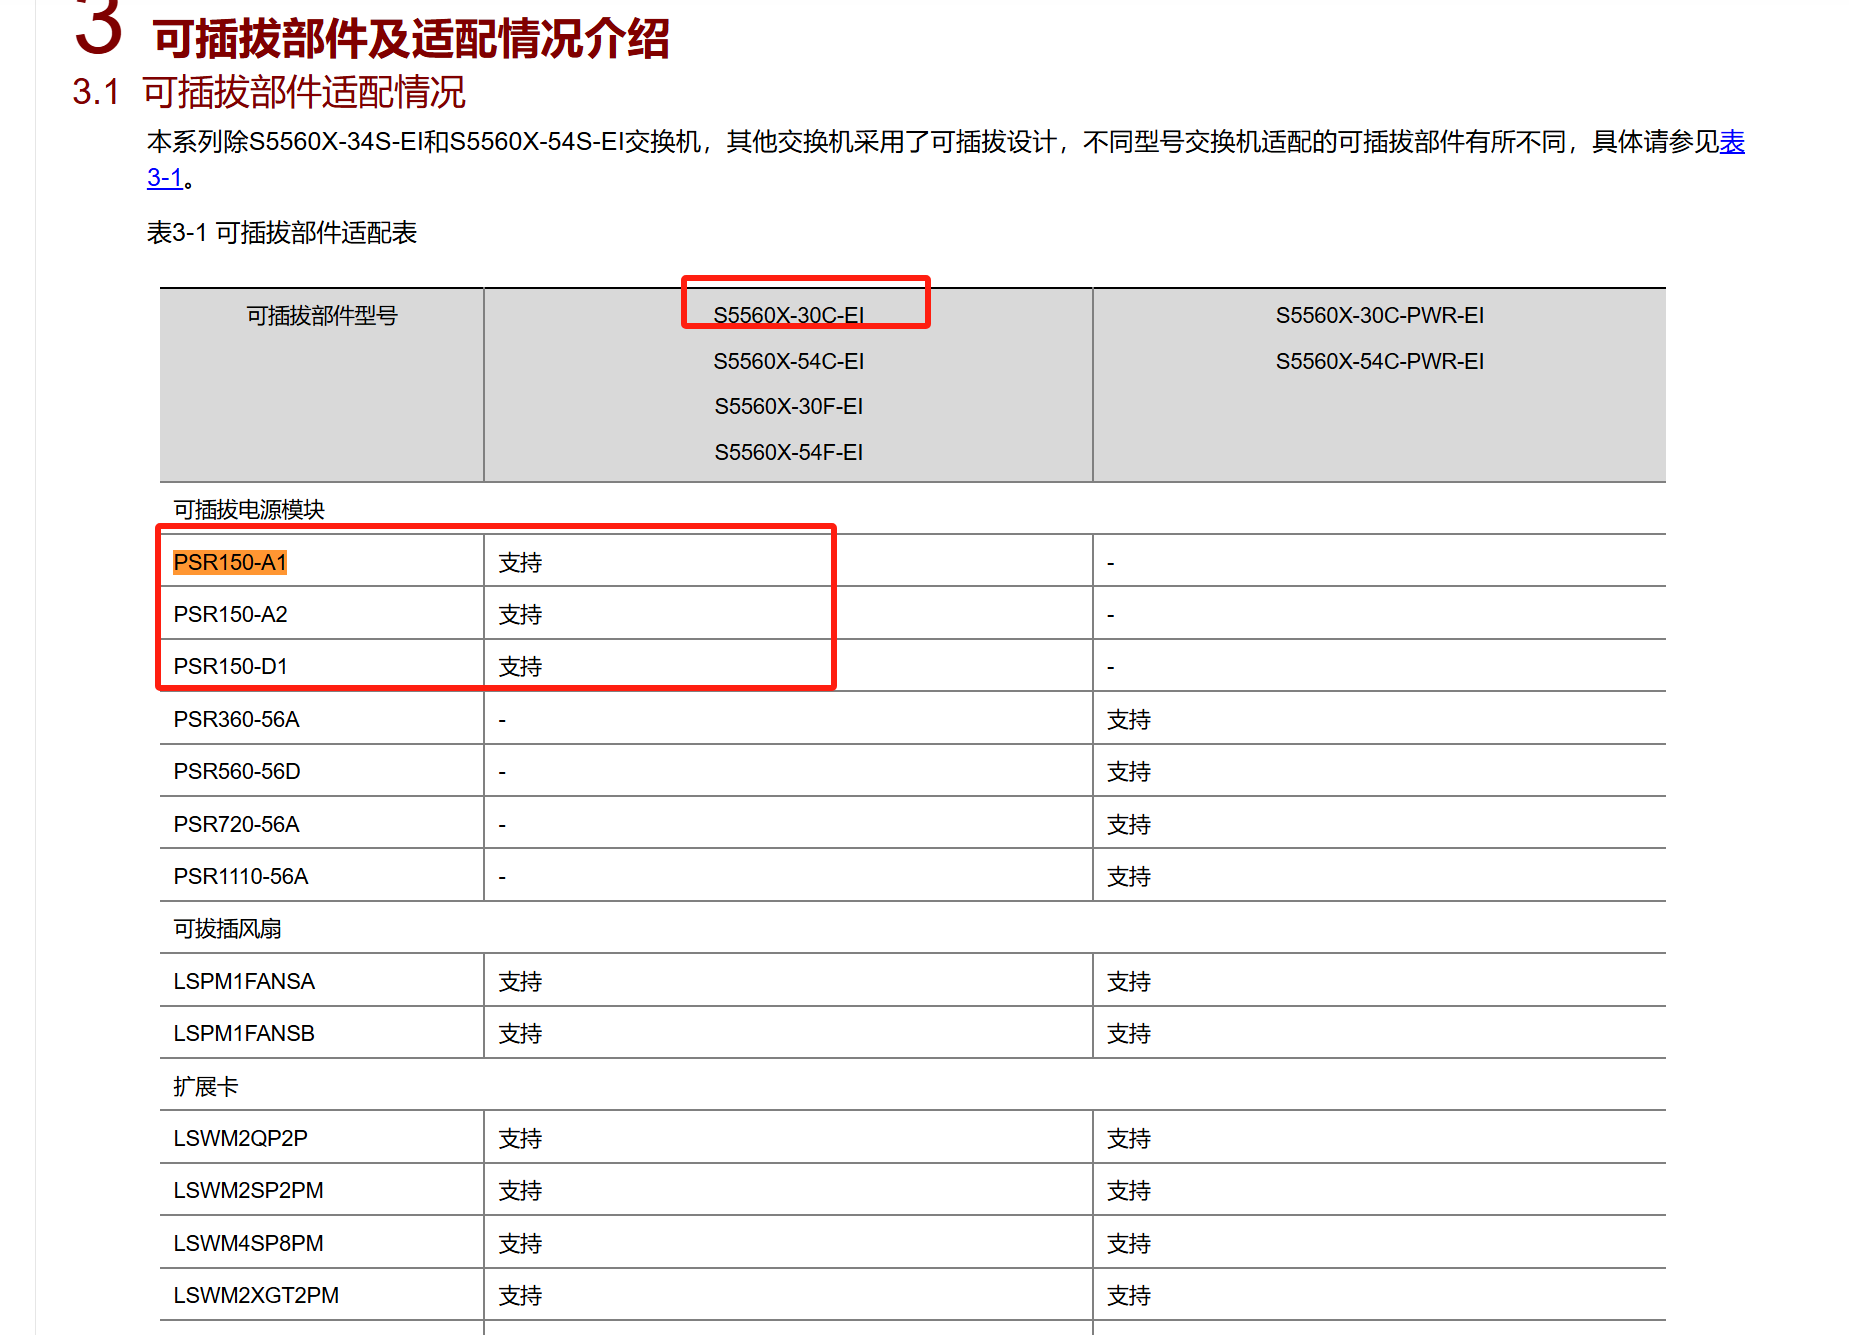Click the table caption 表3-1 可插拔部件适配表
The height and width of the screenshot is (1335, 1849).
(282, 233)
